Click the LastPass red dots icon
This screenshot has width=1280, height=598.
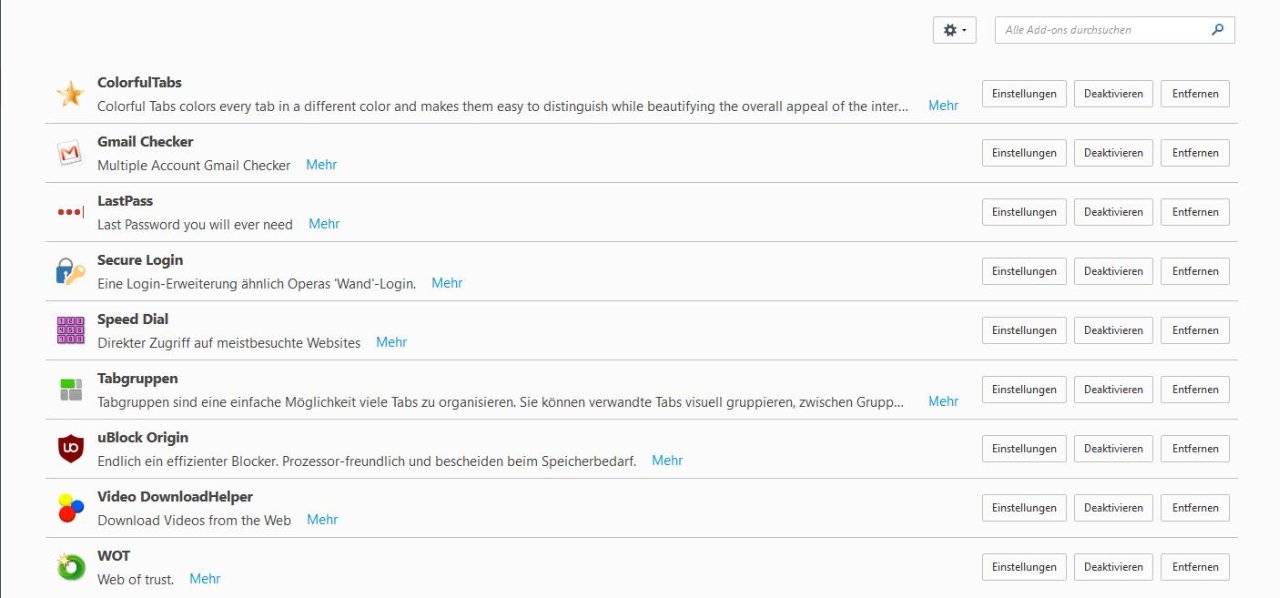coord(70,212)
